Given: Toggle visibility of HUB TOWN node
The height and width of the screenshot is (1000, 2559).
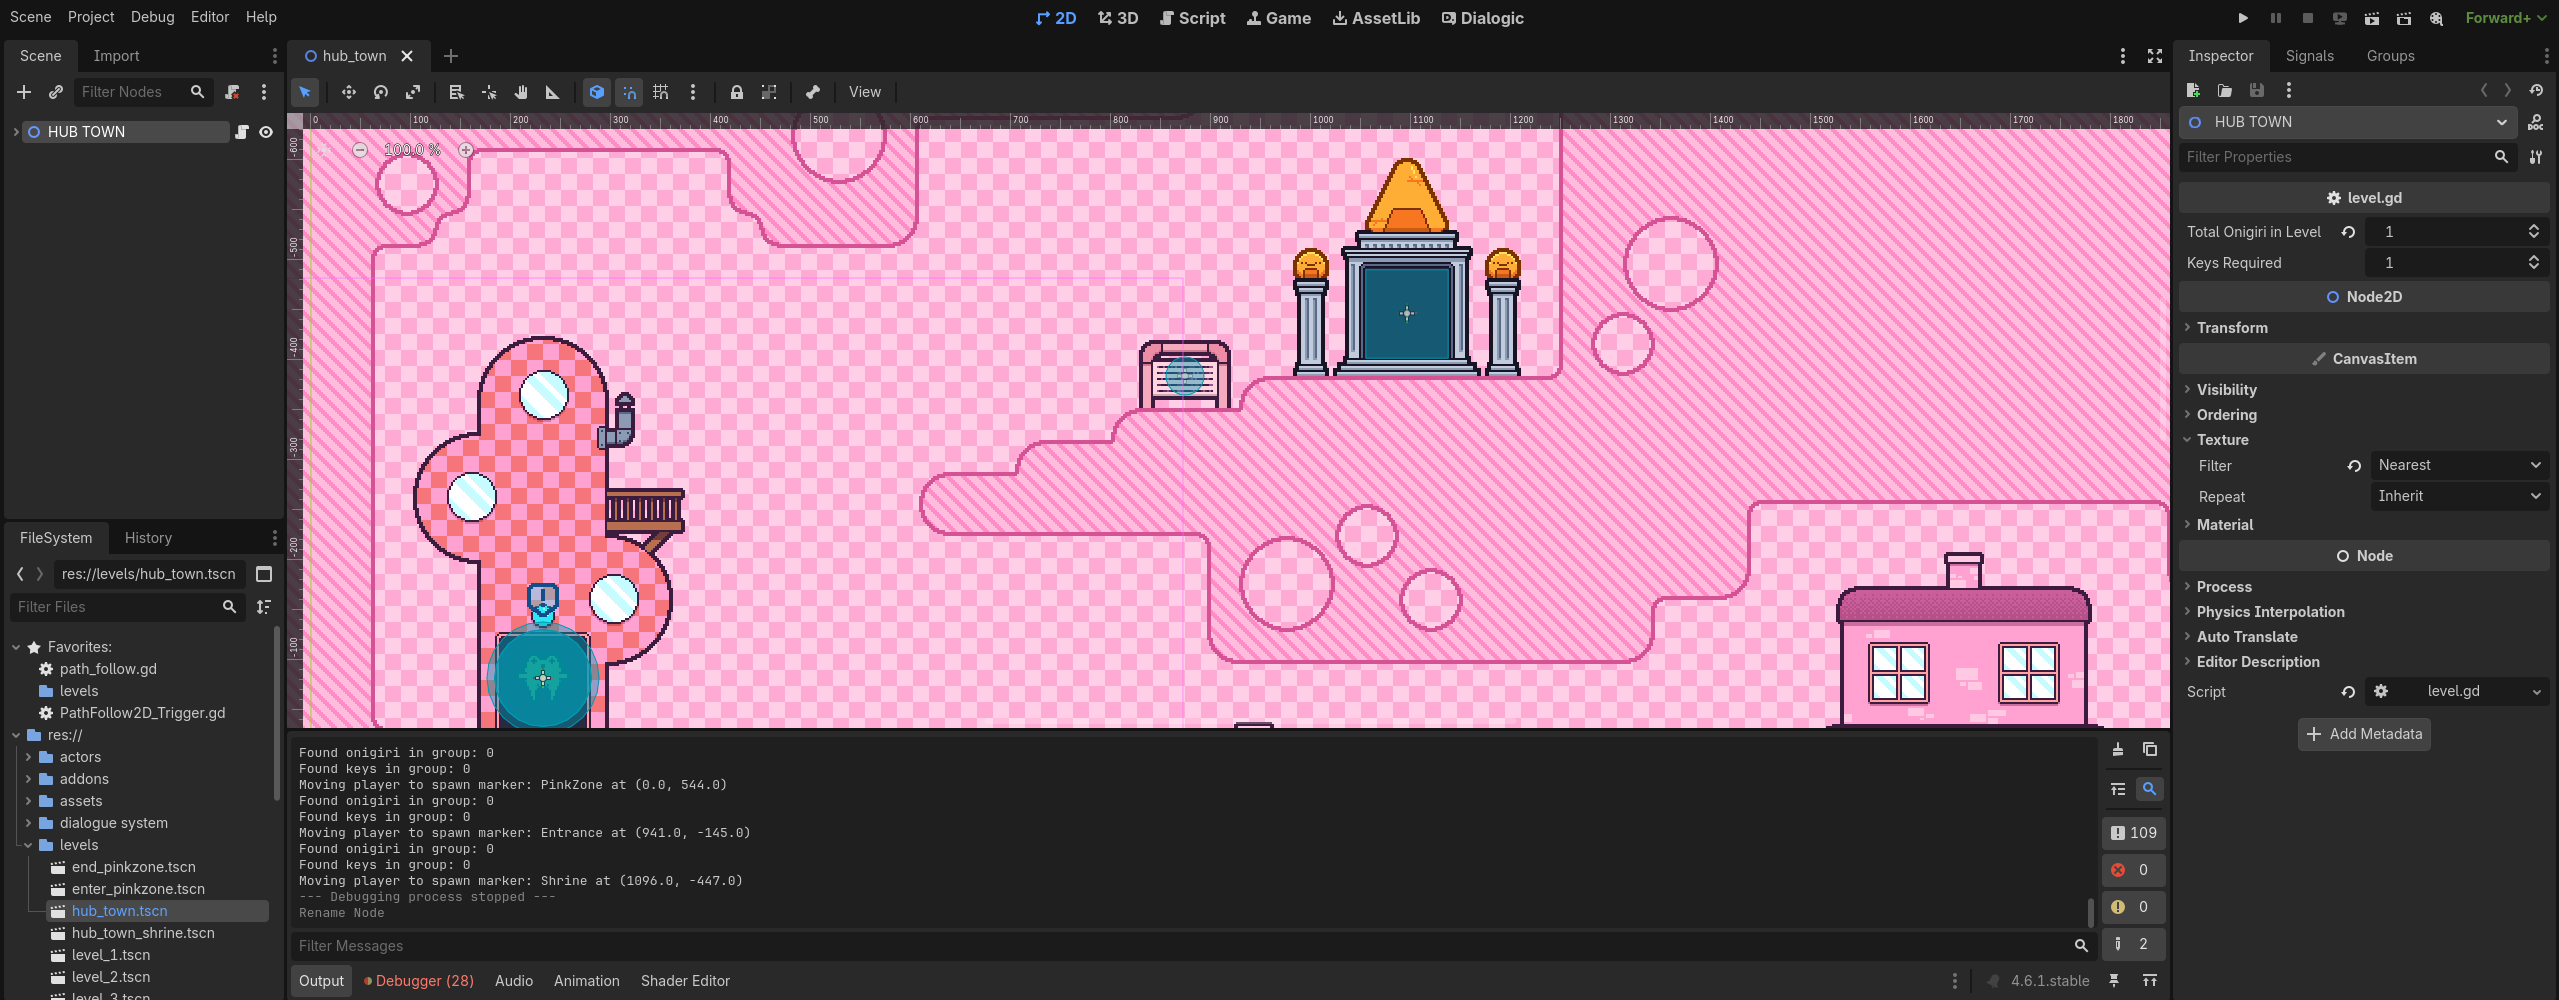Looking at the screenshot, I should 266,132.
